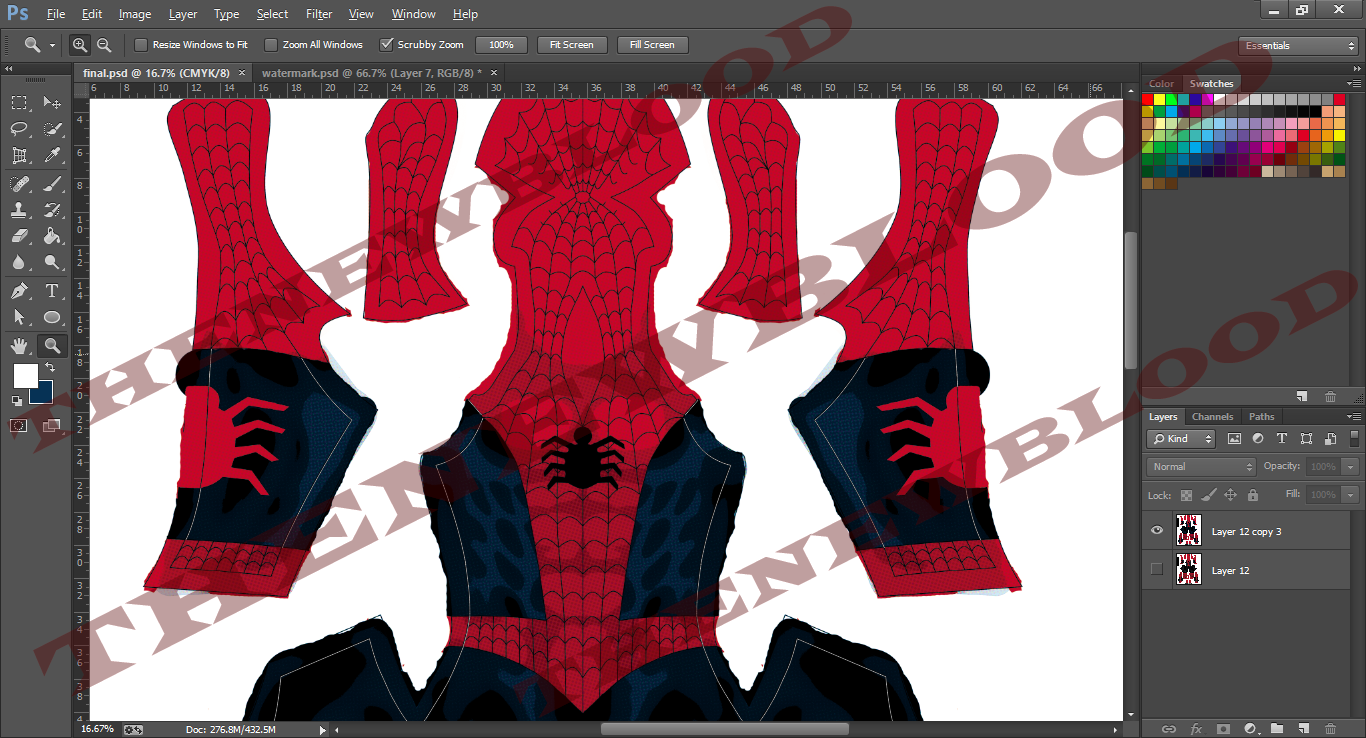Open the Opacity slider dropdown
Viewport: 1366px width, 738px height.
(x=1351, y=467)
